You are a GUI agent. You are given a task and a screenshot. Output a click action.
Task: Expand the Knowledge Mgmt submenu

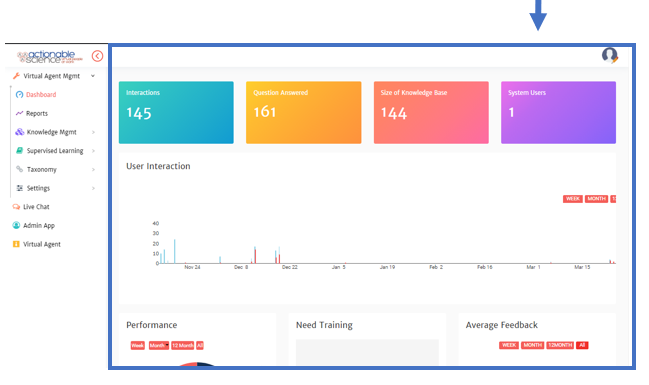pyautogui.click(x=93, y=132)
